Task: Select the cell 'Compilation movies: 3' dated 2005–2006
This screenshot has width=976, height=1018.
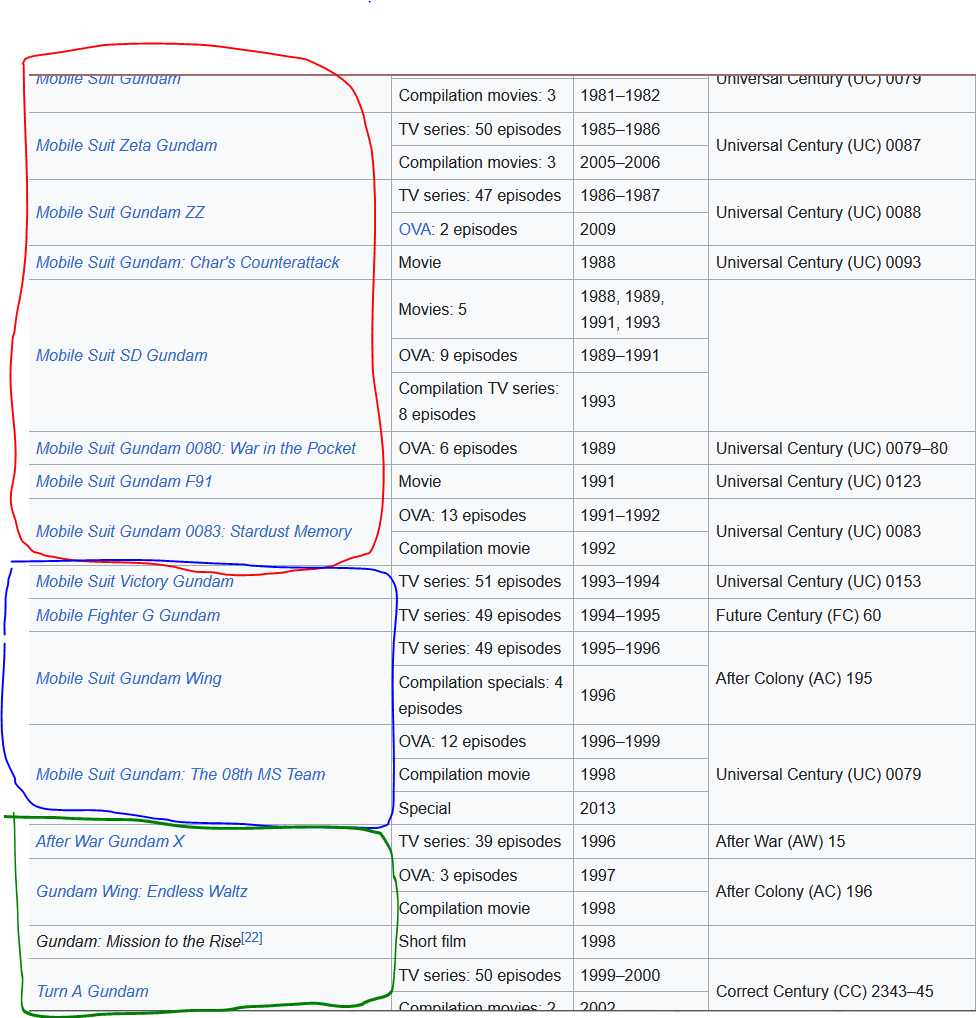Action: (482, 162)
